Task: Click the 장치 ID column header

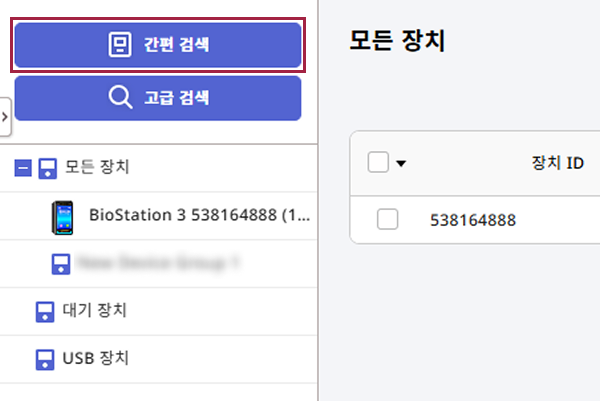Action: coord(557,163)
